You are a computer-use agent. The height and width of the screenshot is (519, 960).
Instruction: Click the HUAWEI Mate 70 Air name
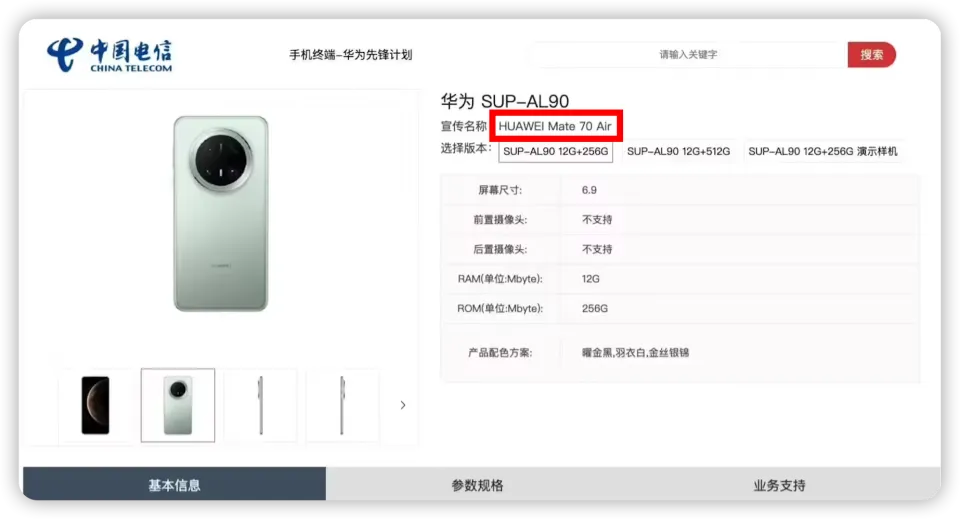(x=555, y=126)
